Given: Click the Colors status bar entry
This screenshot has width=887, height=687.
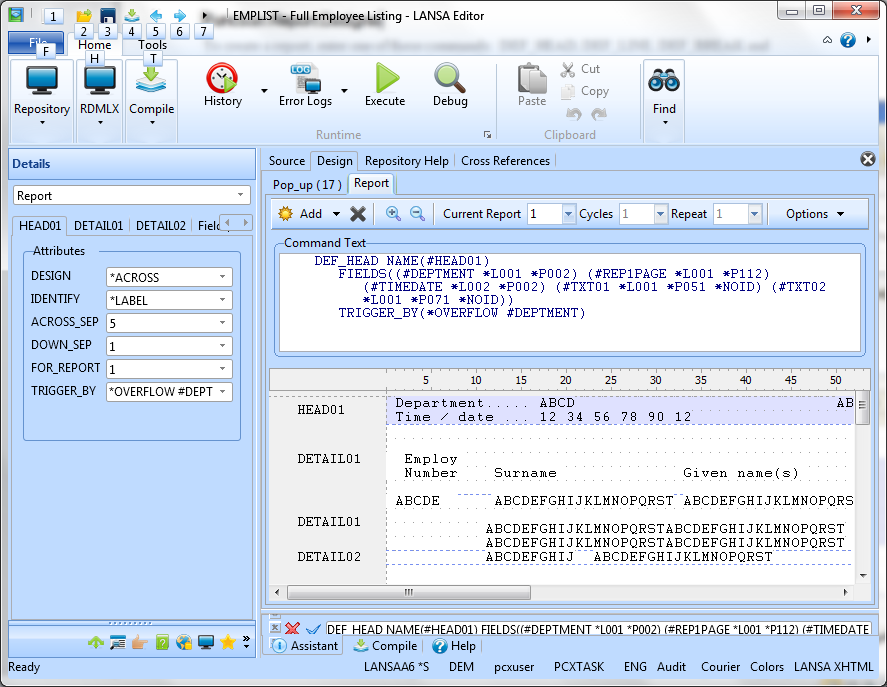Looking at the screenshot, I should tap(767, 667).
